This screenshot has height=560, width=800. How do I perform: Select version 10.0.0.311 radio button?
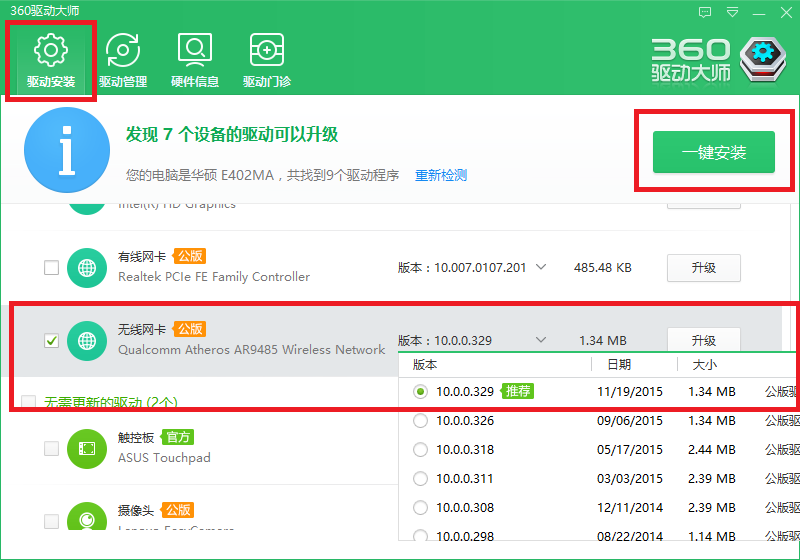(x=420, y=479)
